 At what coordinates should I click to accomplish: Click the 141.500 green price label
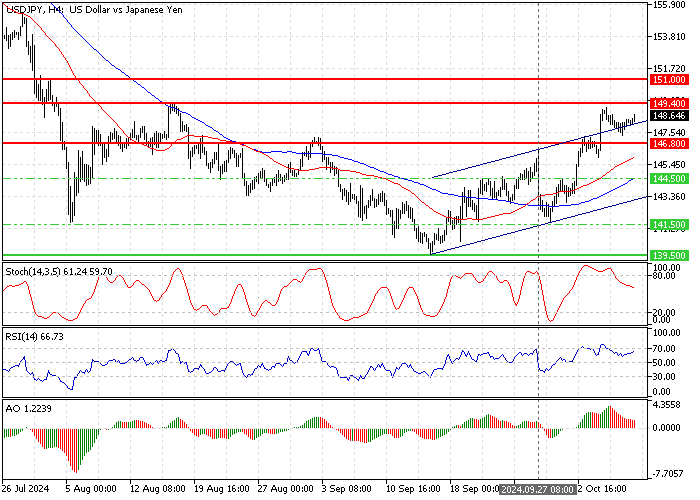669,225
